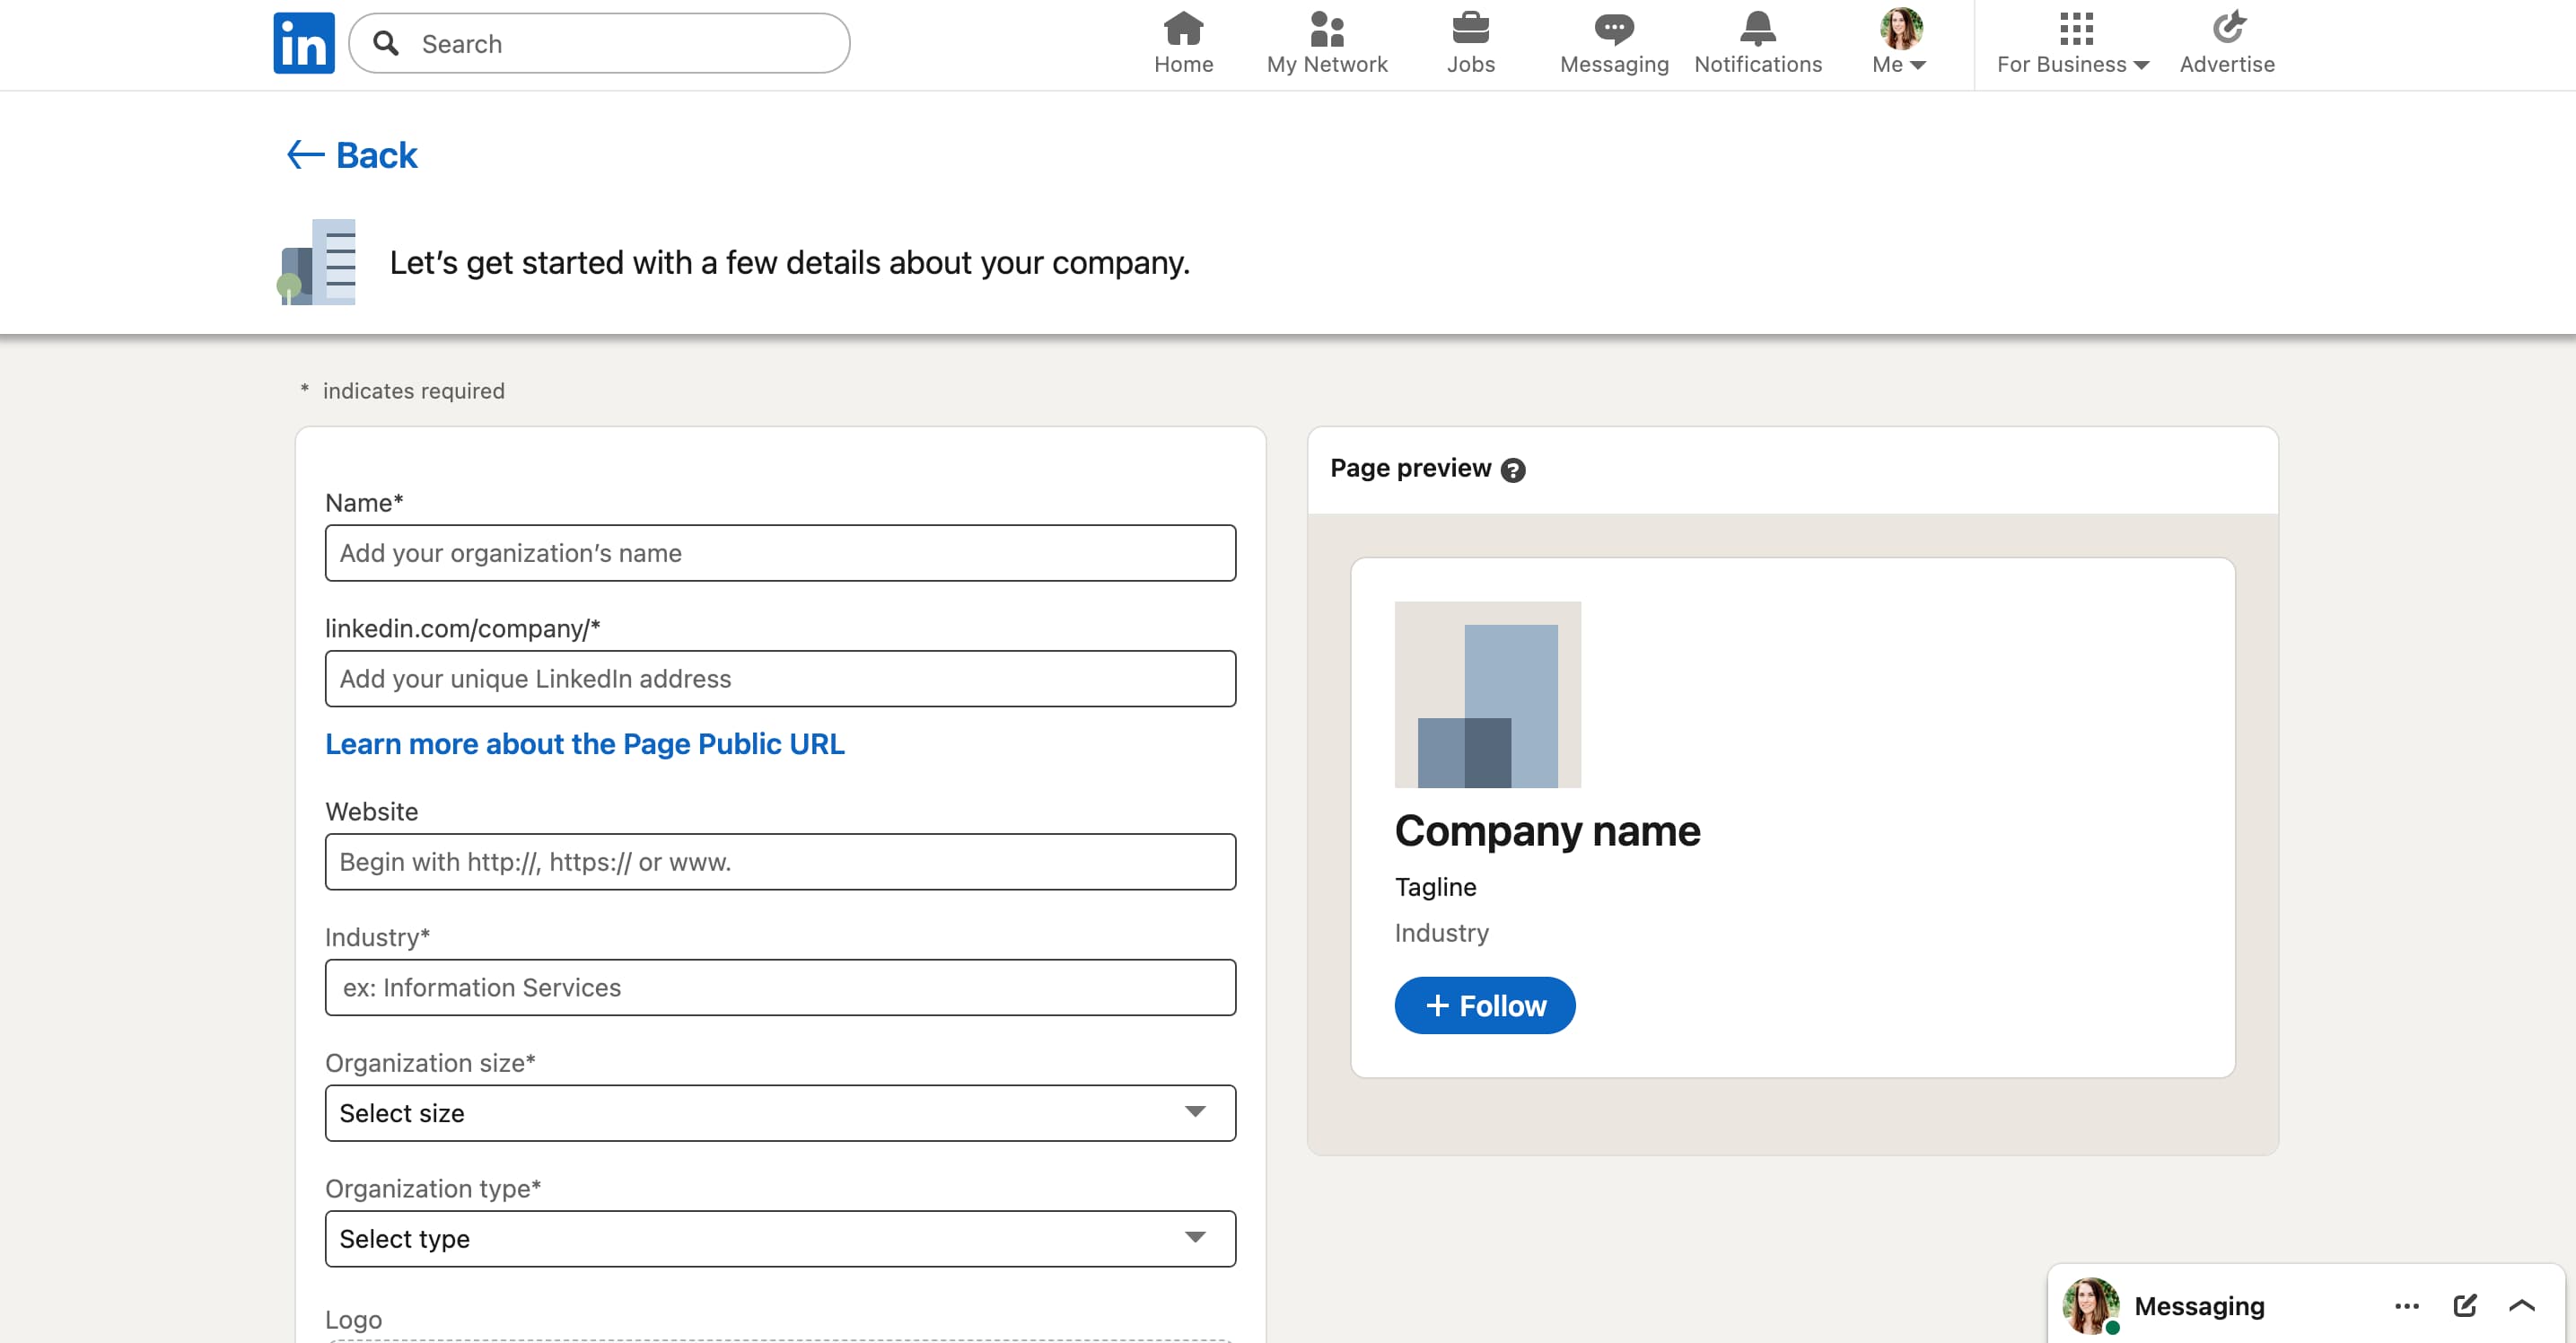Image resolution: width=2576 pixels, height=1343 pixels.
Task: Open Learn more about the Page Public URL
Action: point(584,744)
